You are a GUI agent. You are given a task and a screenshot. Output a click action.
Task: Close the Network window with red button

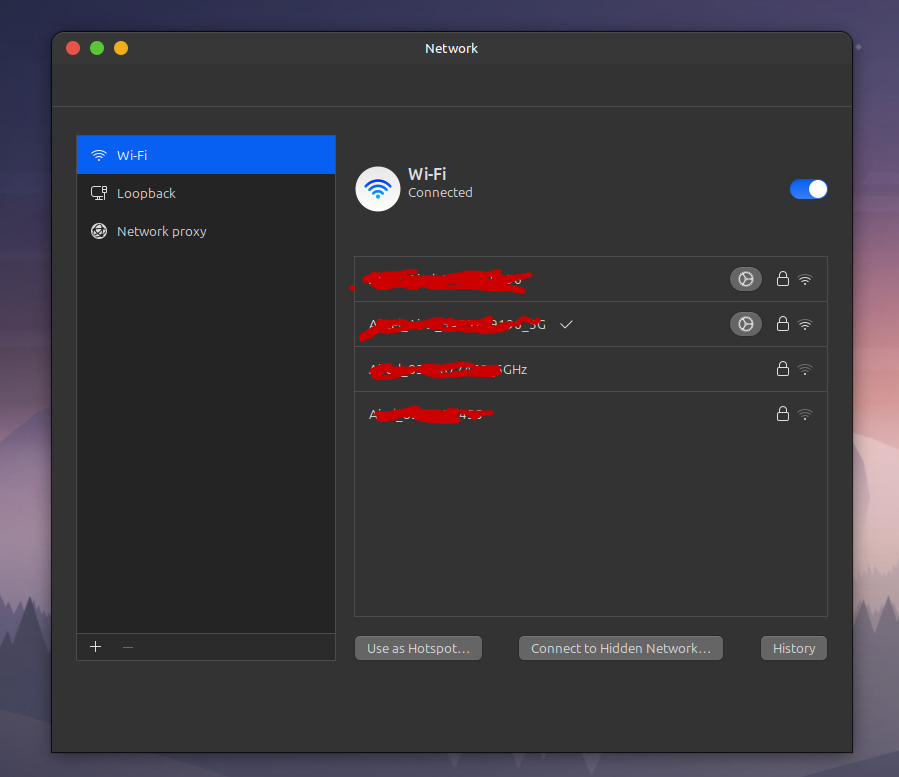click(x=73, y=48)
